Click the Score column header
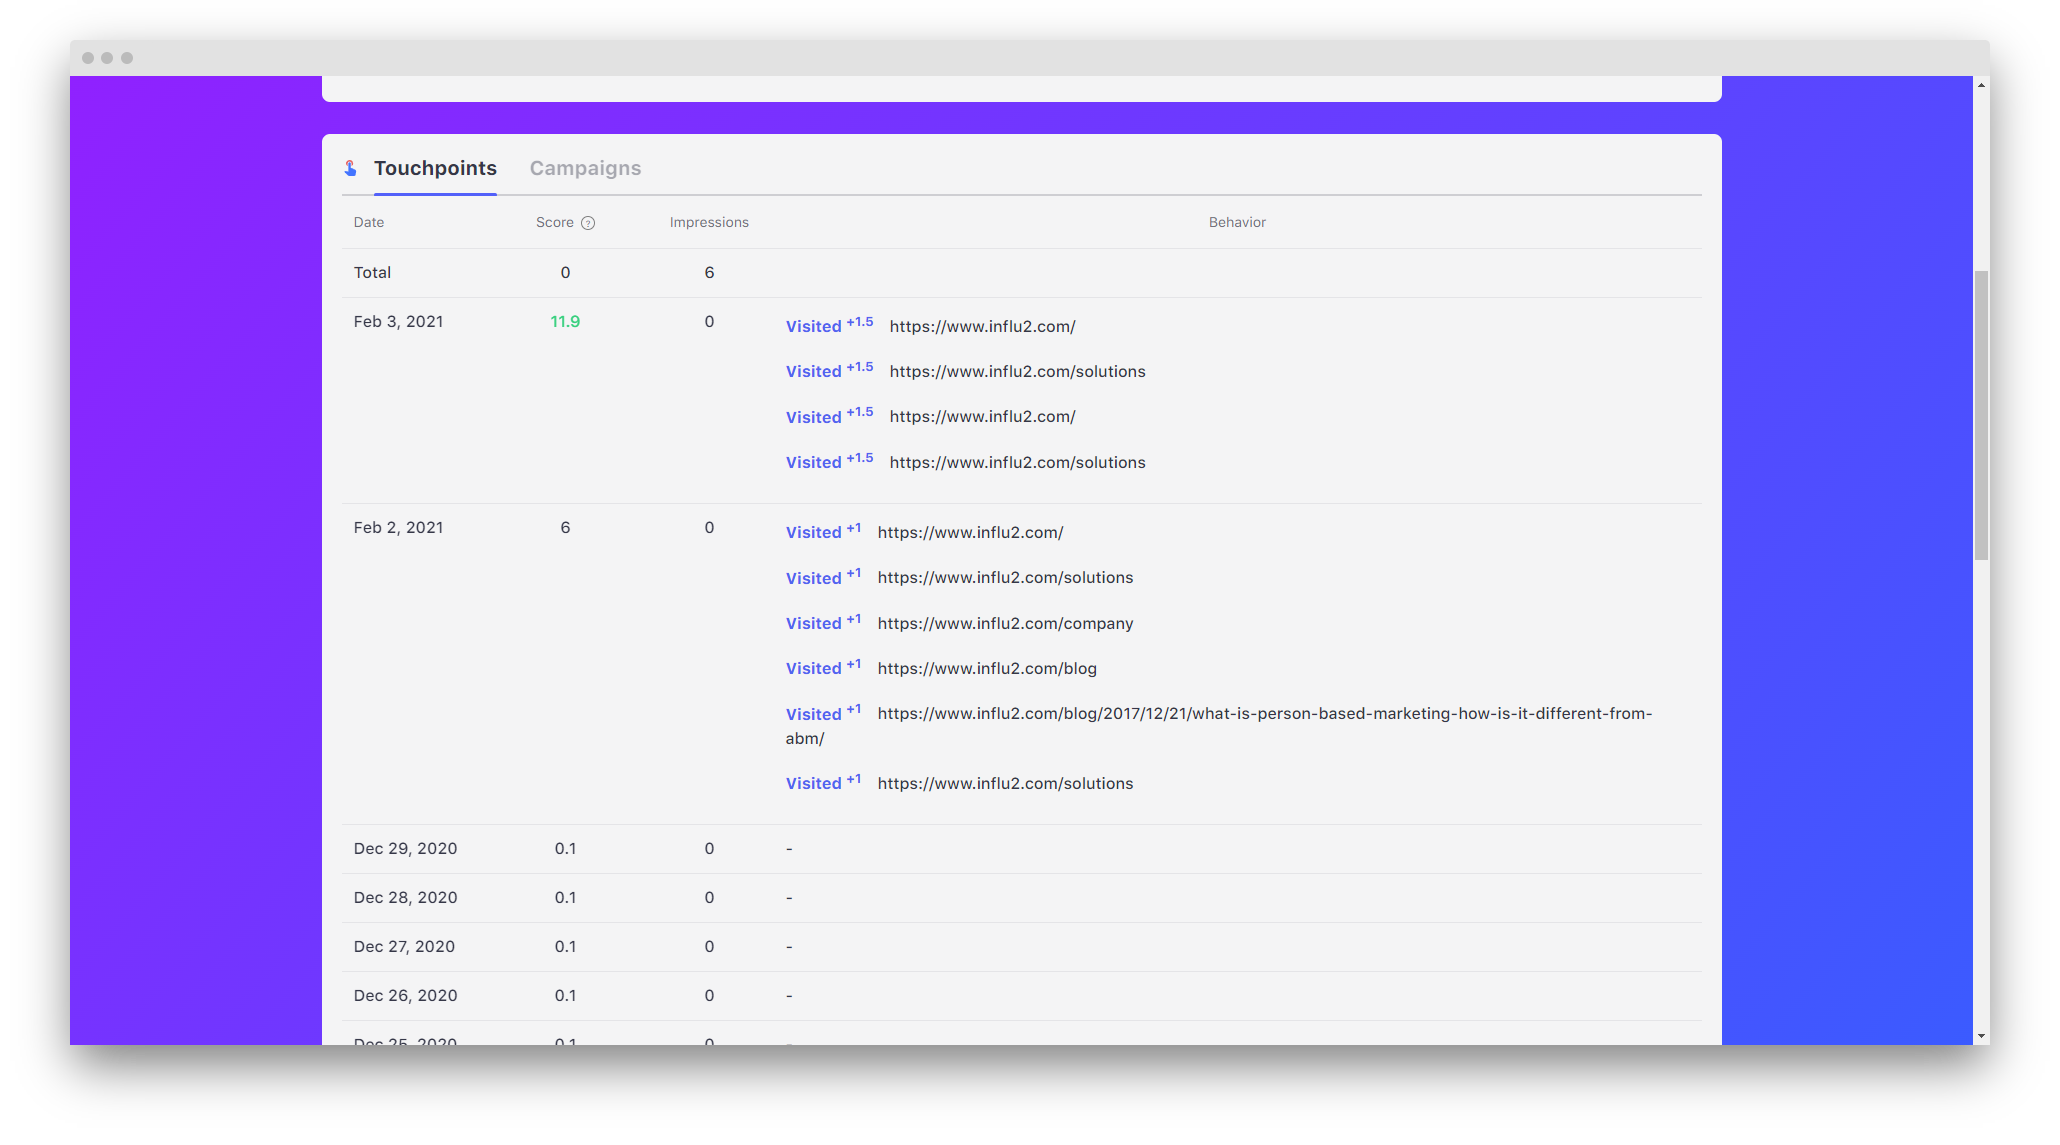The height and width of the screenshot is (1145, 2060). coord(554,222)
